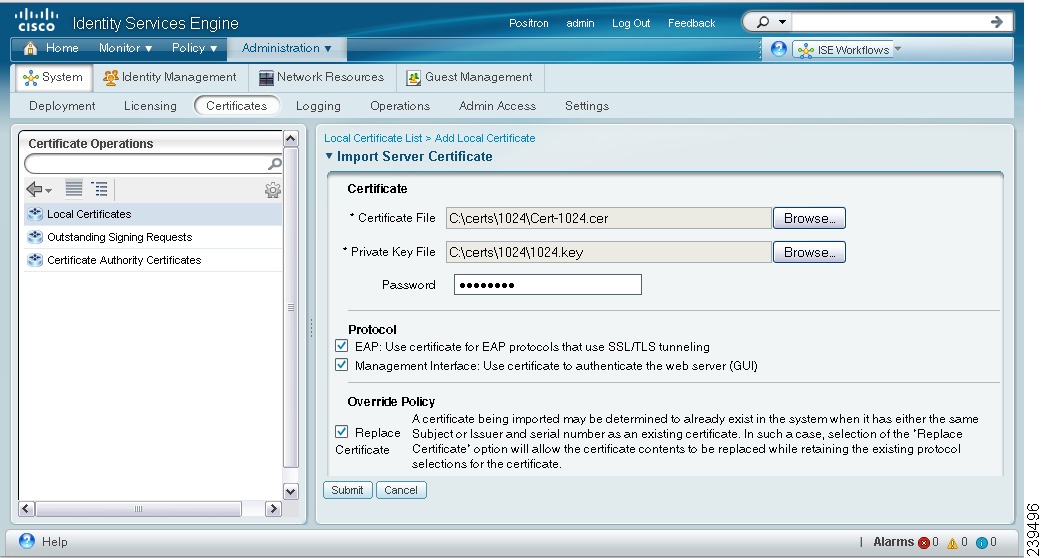Click the Cisco logo
The image size is (1044, 558).
(37, 20)
